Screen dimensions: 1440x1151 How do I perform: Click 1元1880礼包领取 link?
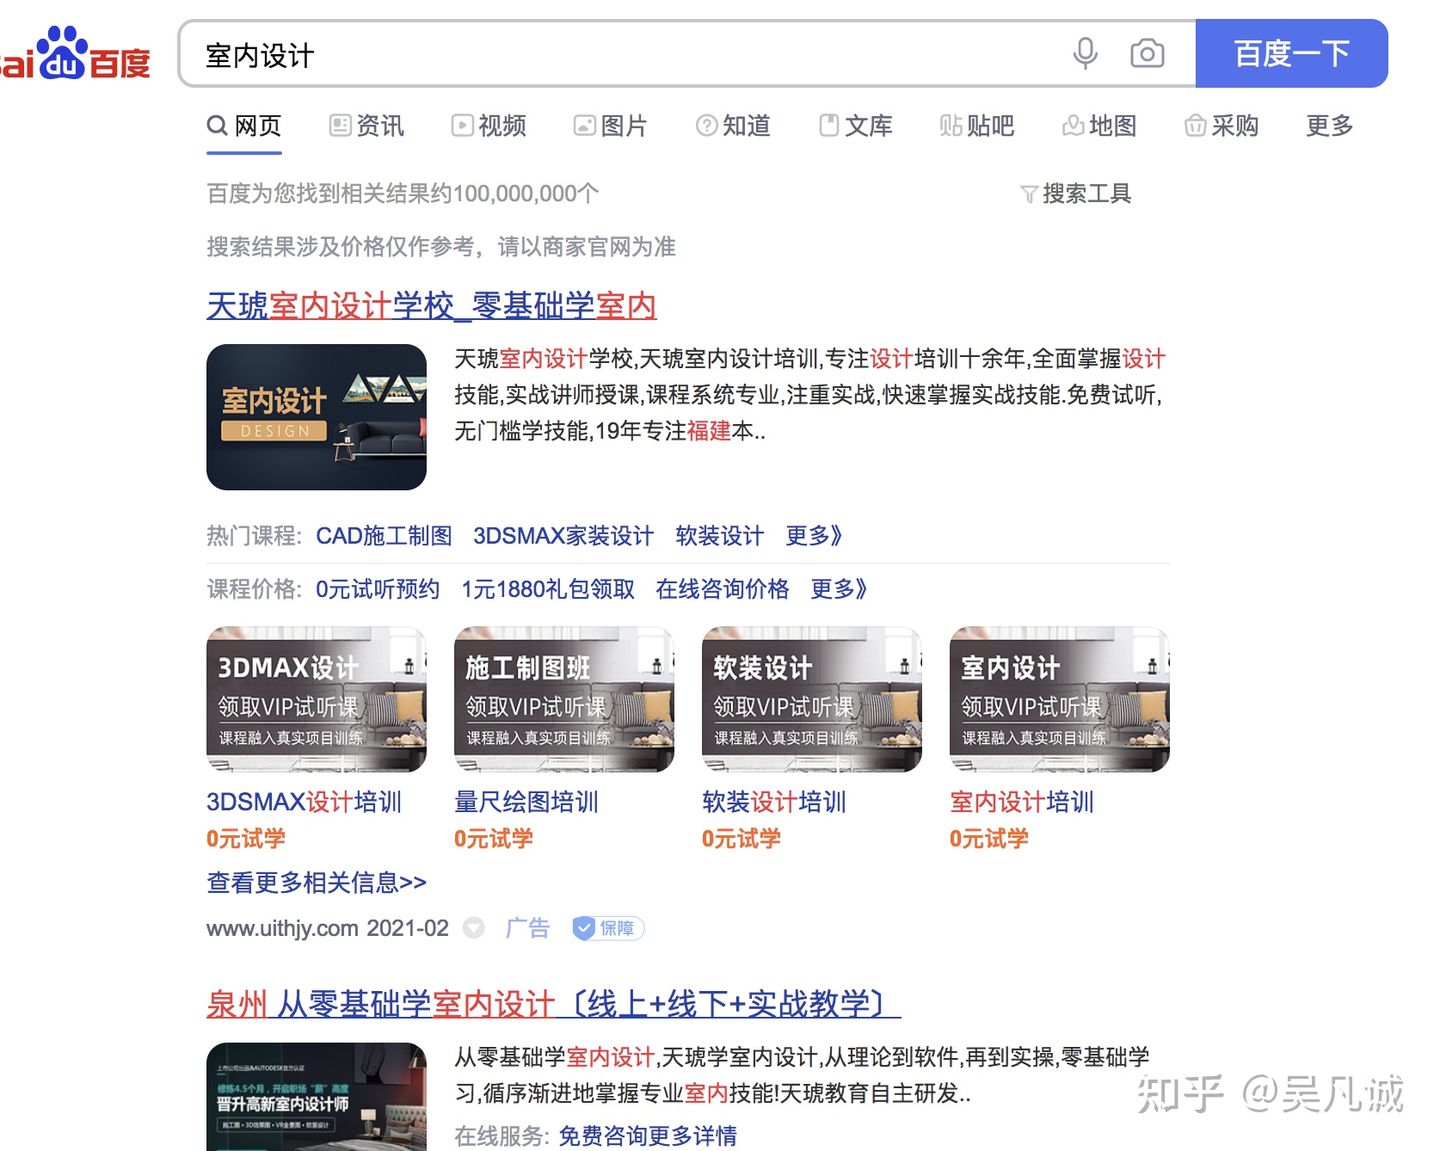pyautogui.click(x=548, y=589)
